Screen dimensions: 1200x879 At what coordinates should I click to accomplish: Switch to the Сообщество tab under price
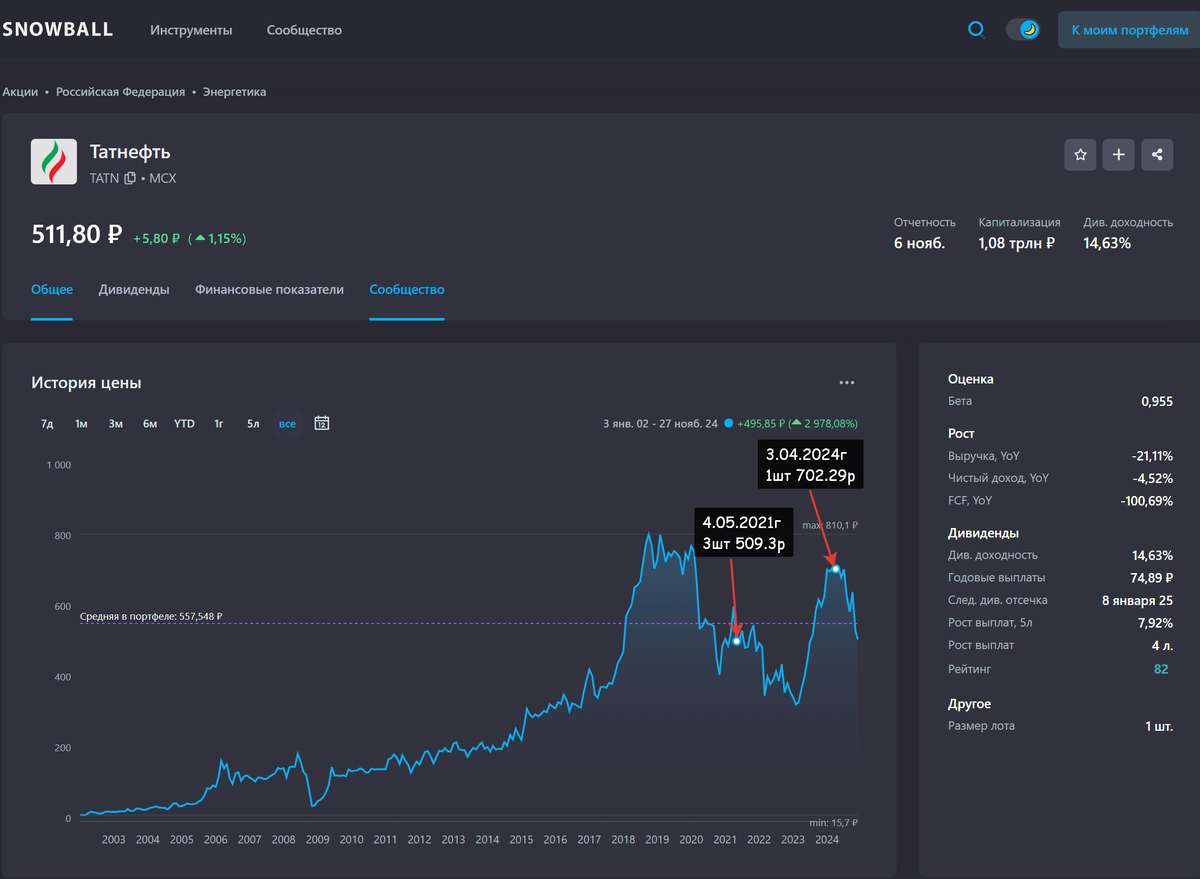pyautogui.click(x=407, y=289)
